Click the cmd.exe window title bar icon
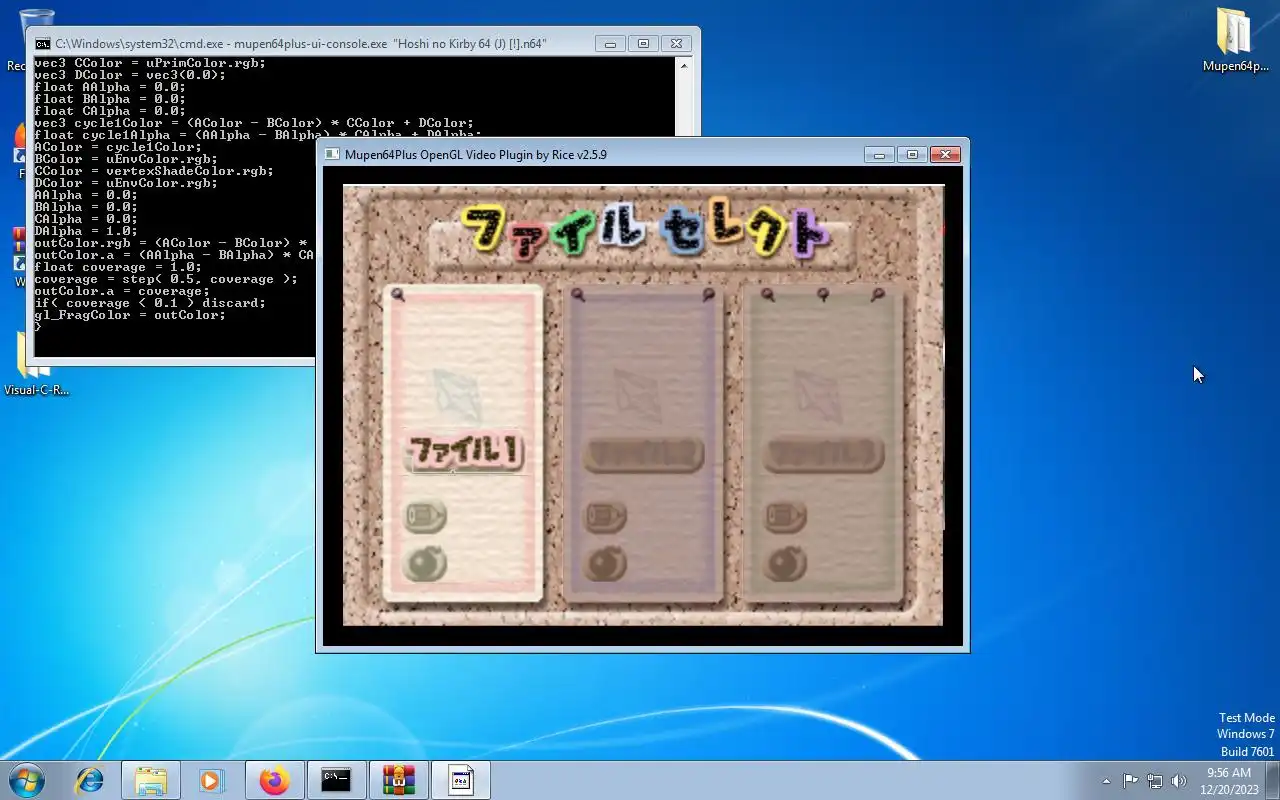Screen dimensions: 1280x800 tap(43, 44)
